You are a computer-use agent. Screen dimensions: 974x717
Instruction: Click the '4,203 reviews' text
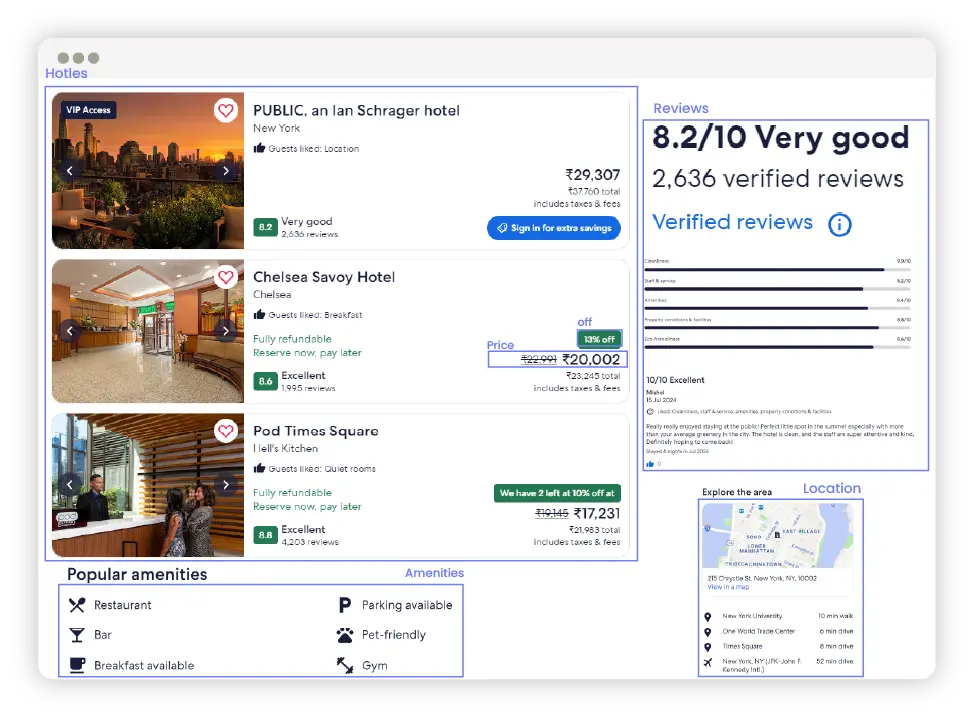(x=310, y=542)
